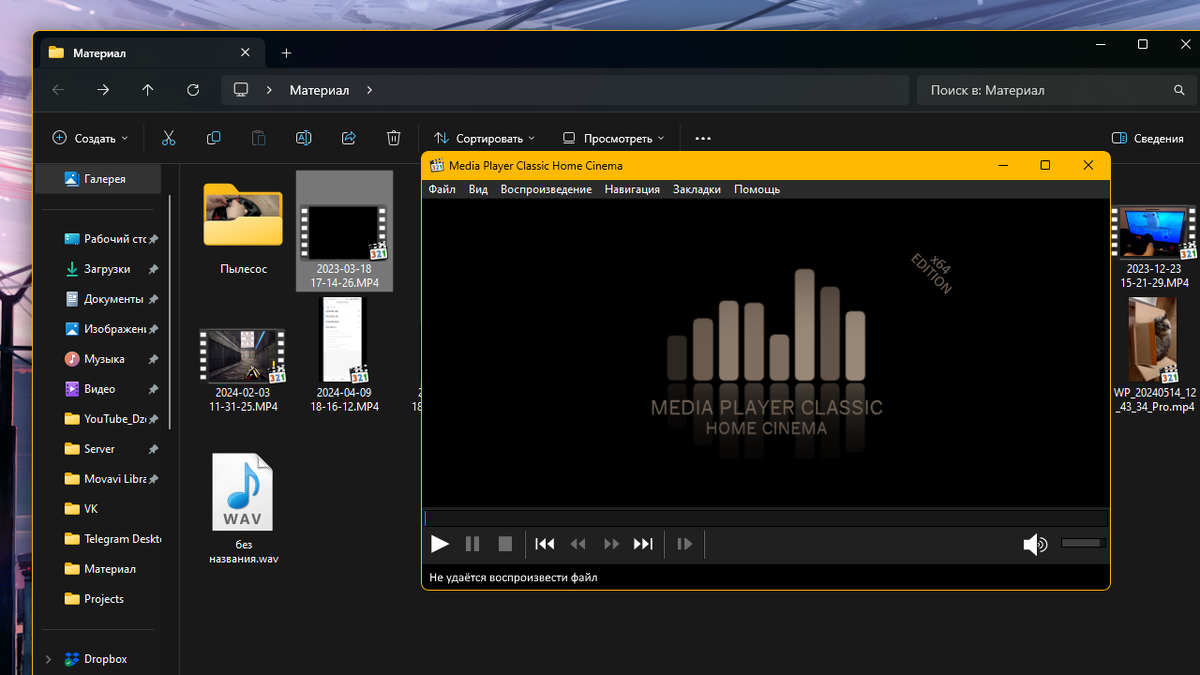
Task: Click the paste icon in Explorer toolbar
Action: pos(258,138)
